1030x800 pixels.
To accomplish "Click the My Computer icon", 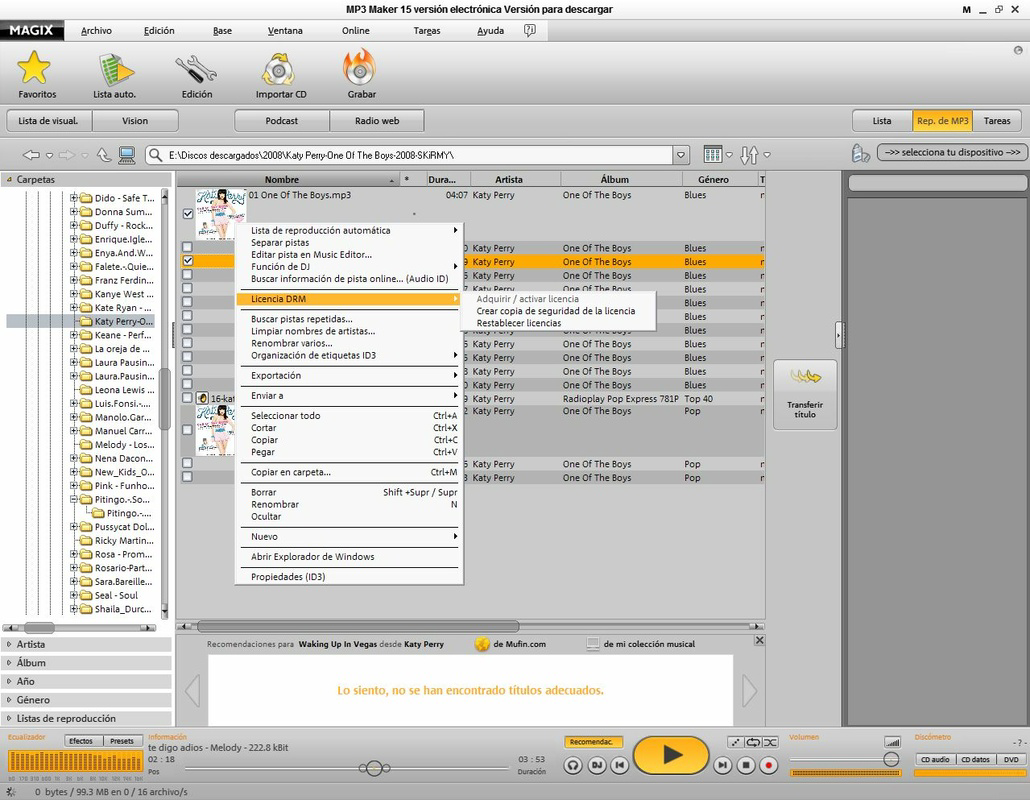I will point(127,155).
